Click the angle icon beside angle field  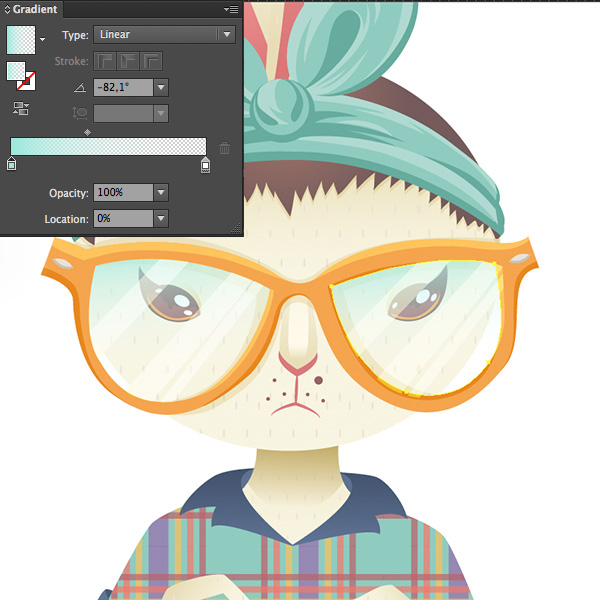coord(80,88)
